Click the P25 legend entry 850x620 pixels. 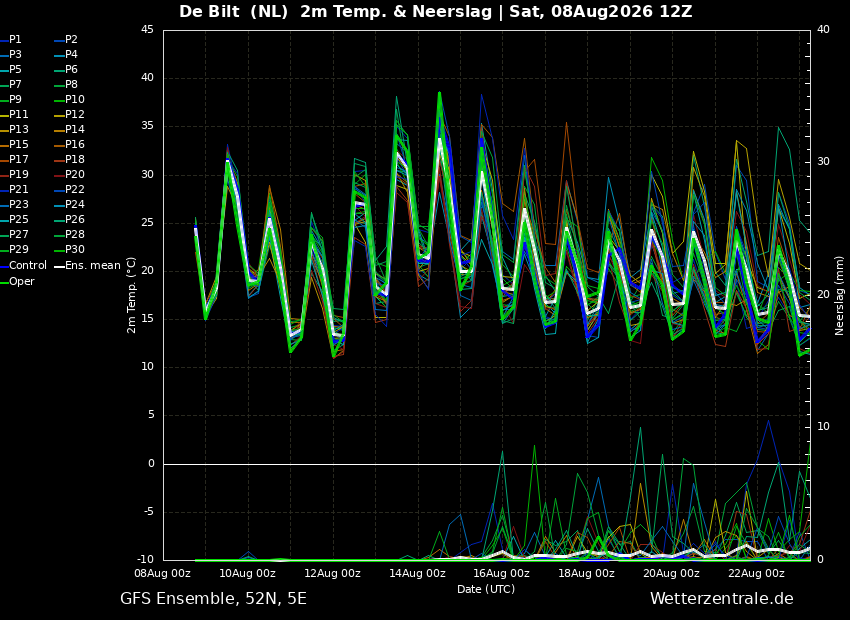click(14, 219)
